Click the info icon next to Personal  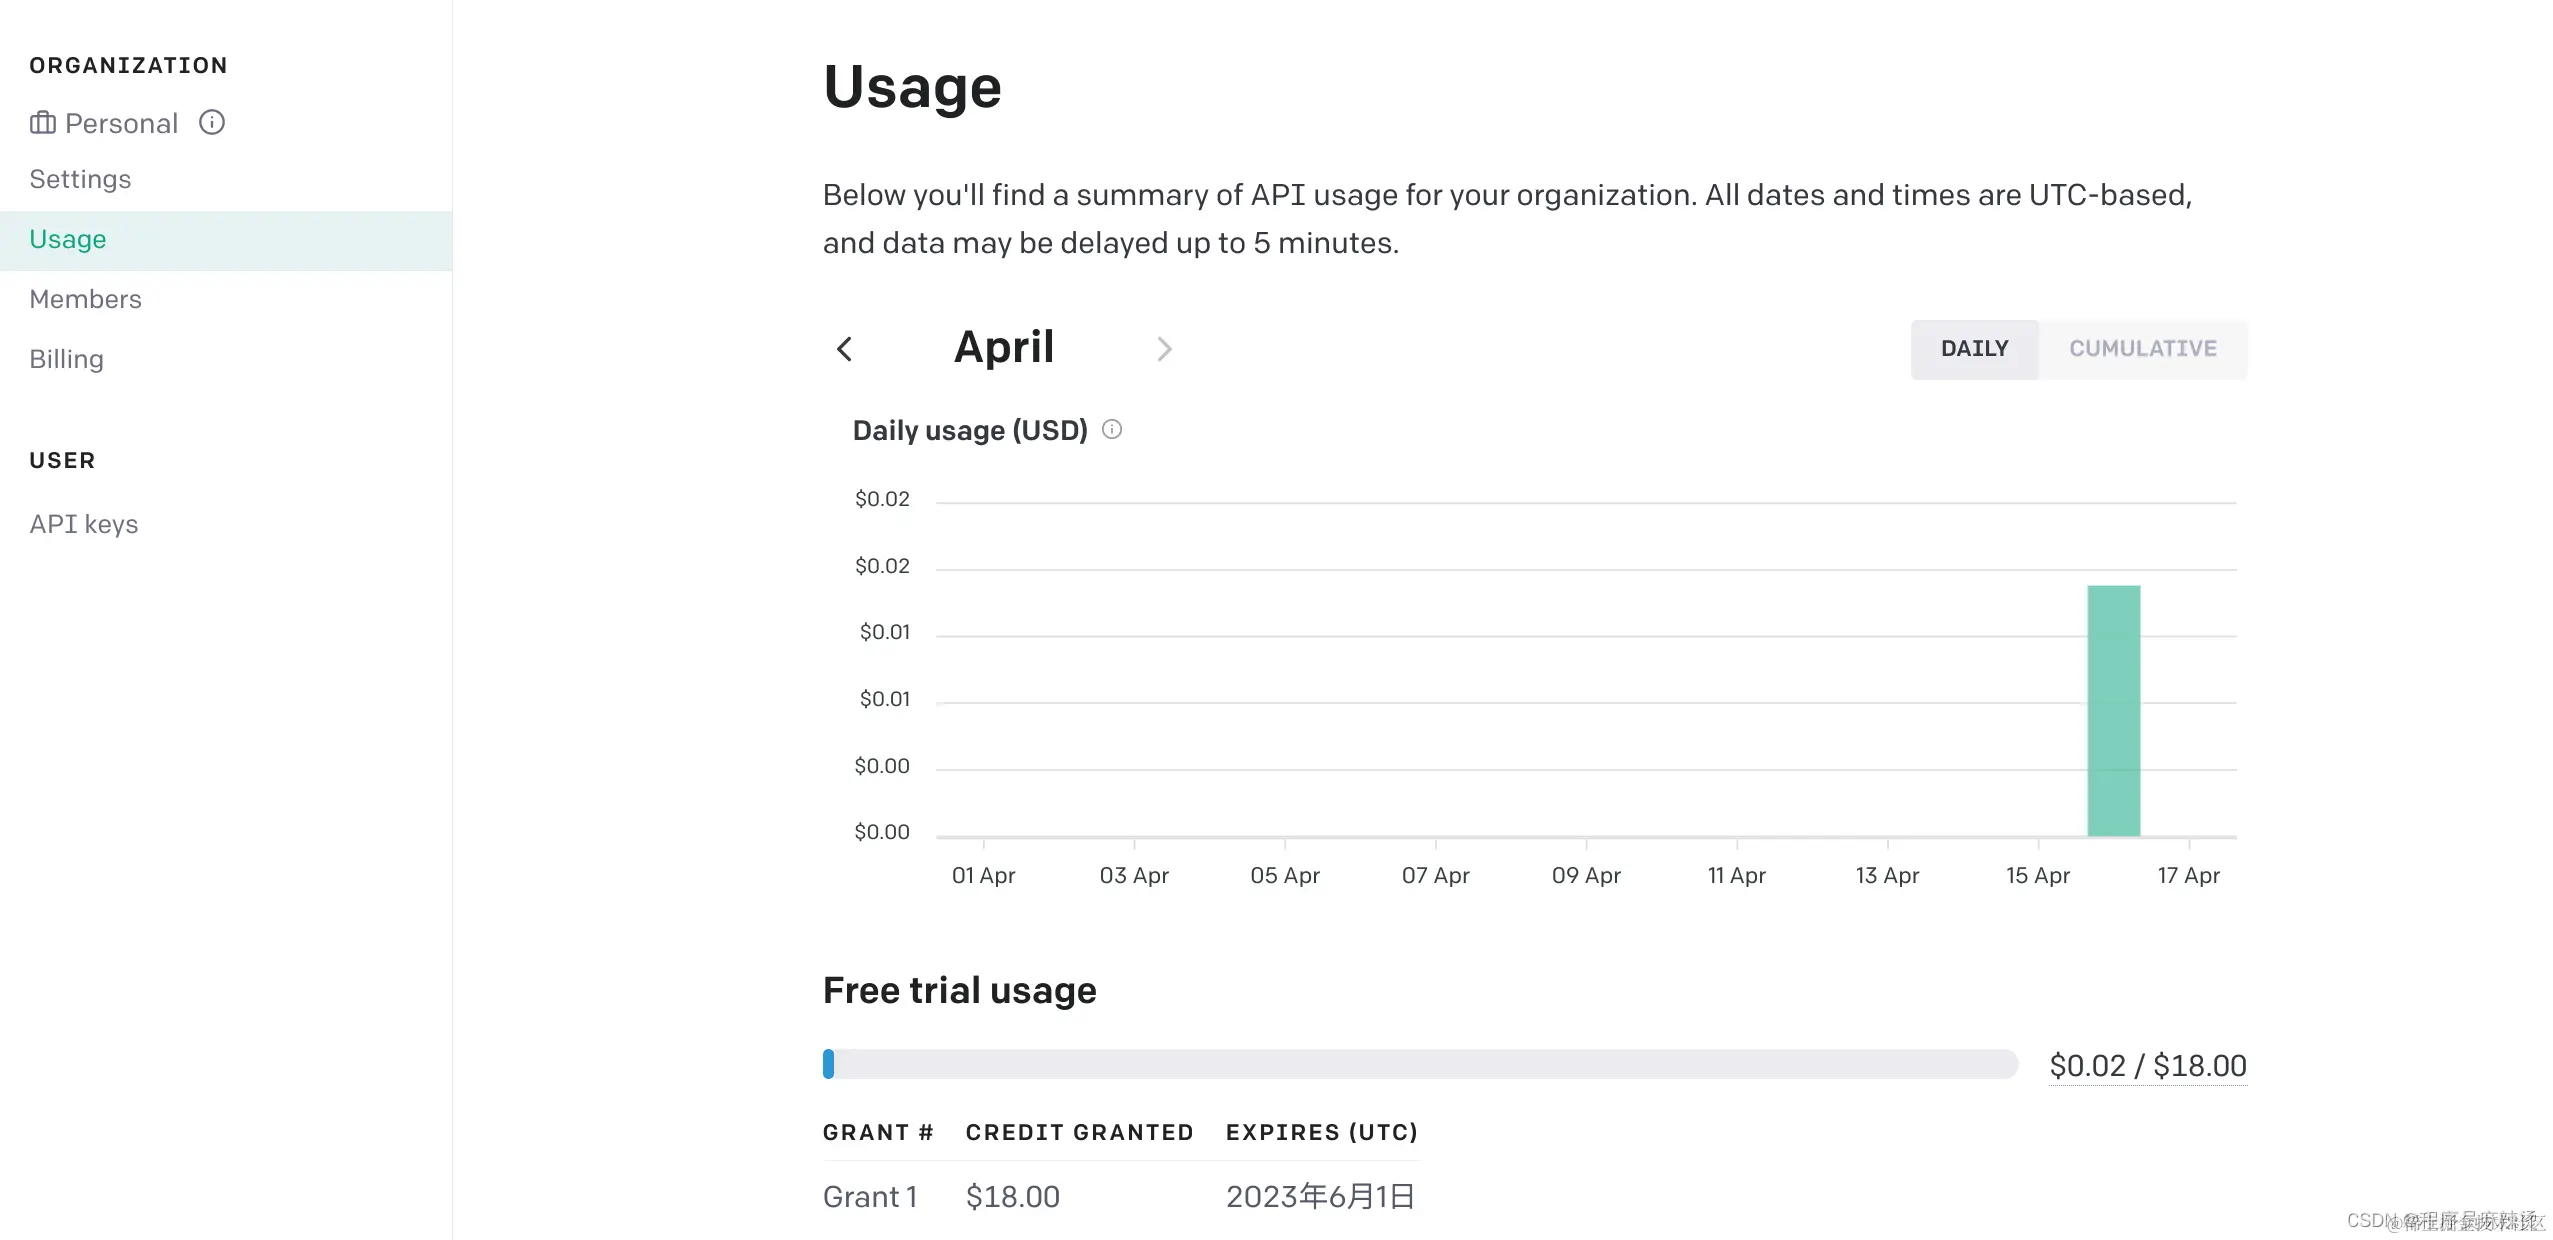pos(212,122)
